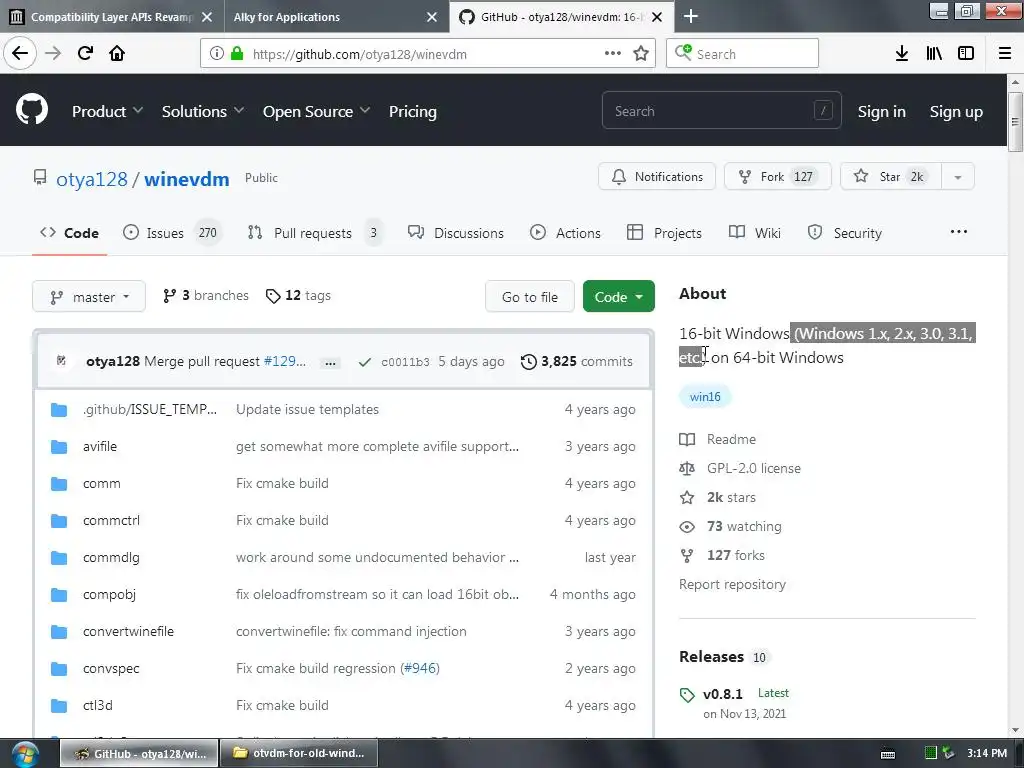This screenshot has width=1024, height=768.
Task: Close the Alky for Applications tab
Action: (432, 17)
